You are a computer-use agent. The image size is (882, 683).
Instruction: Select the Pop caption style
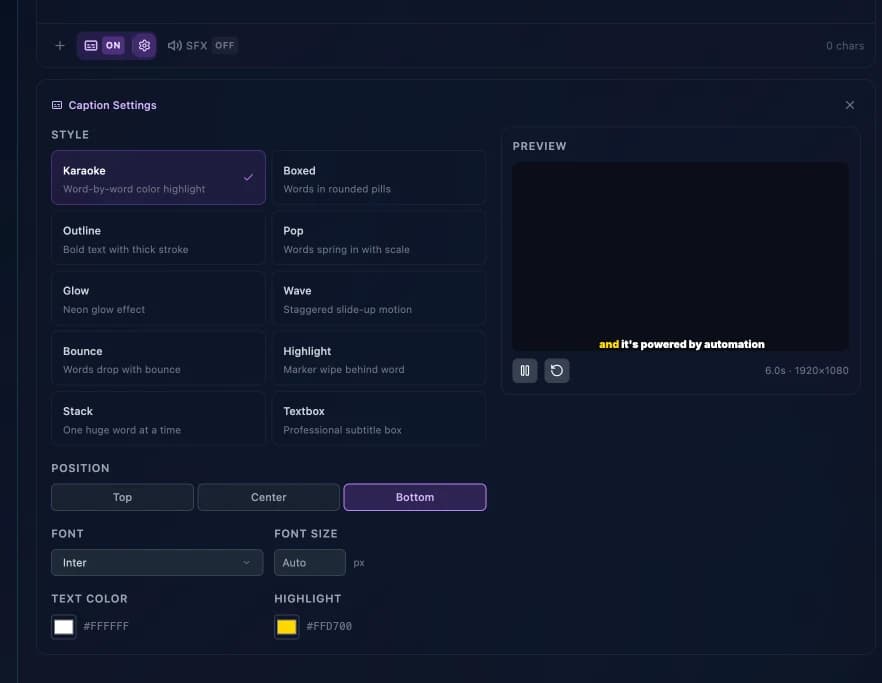coord(379,239)
